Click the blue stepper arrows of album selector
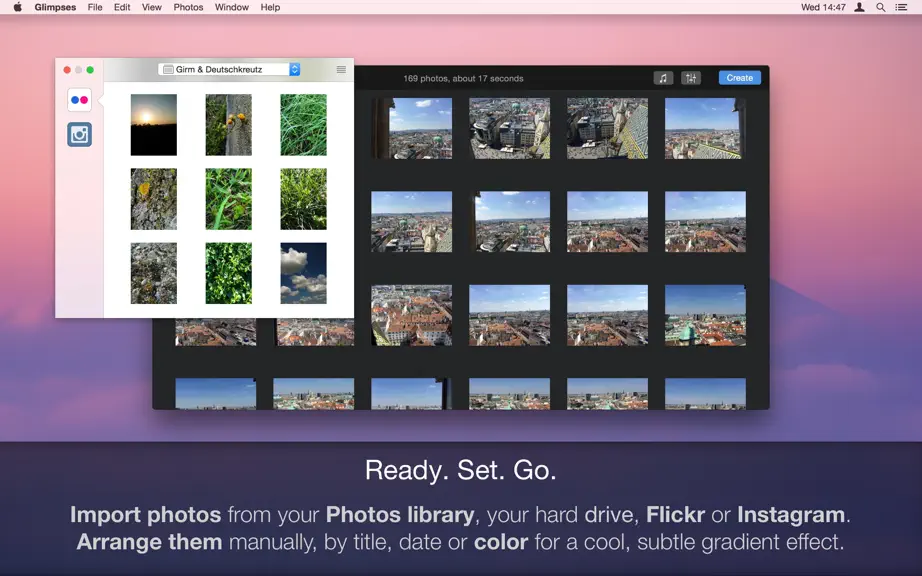The width and height of the screenshot is (922, 576). [295, 69]
